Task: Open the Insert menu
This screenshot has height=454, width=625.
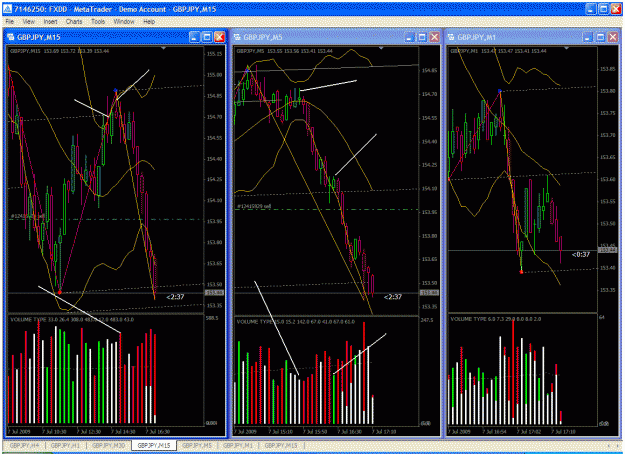Action: pos(50,22)
